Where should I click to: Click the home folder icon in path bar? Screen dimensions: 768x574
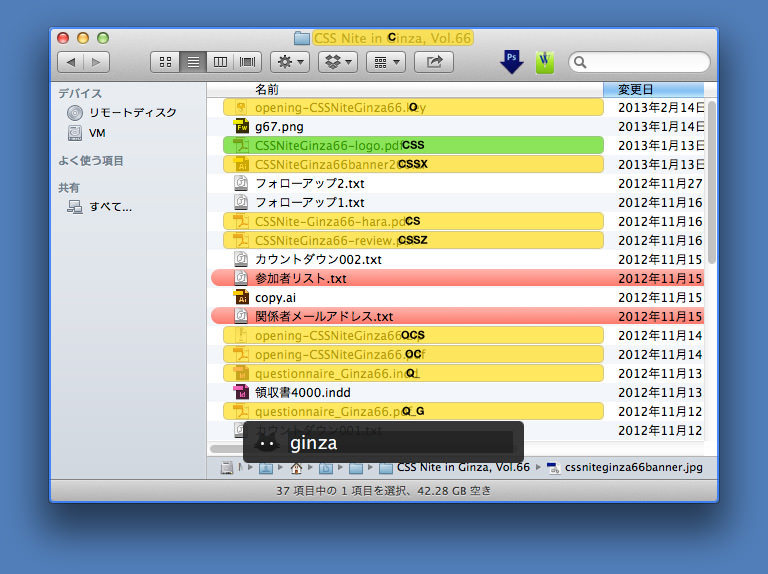point(296,468)
